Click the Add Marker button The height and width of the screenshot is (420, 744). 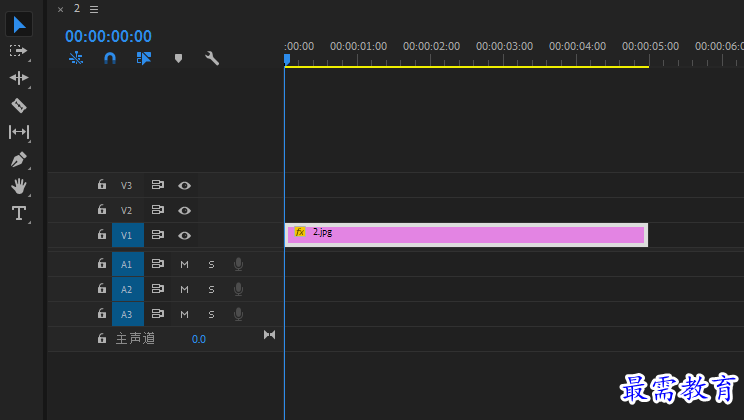coord(178,58)
